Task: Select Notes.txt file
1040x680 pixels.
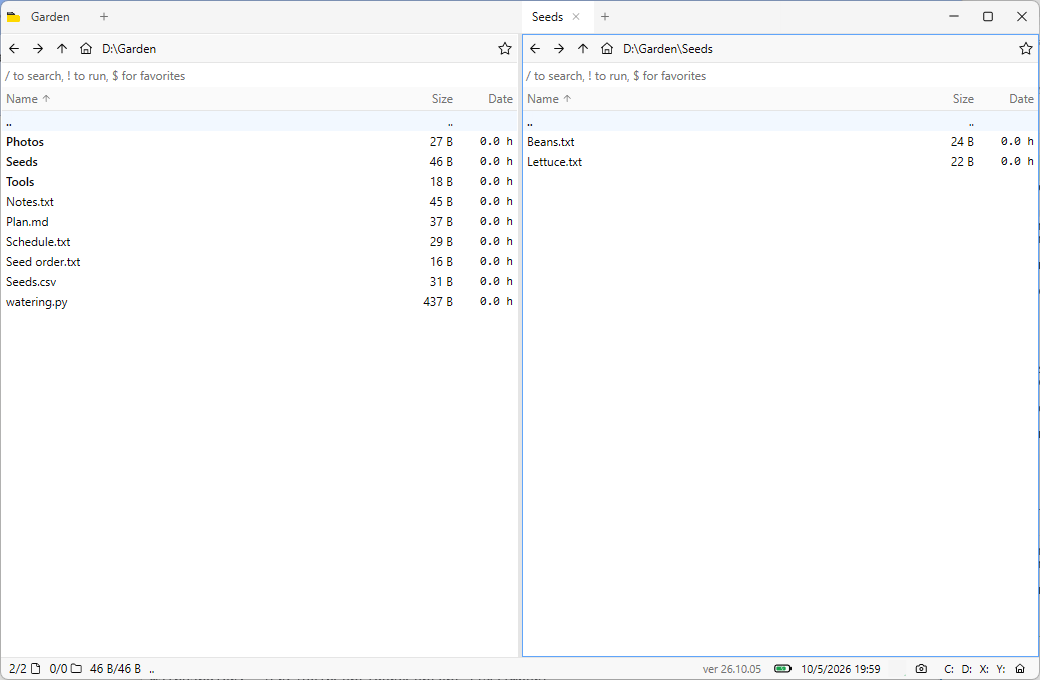Action: point(259,201)
